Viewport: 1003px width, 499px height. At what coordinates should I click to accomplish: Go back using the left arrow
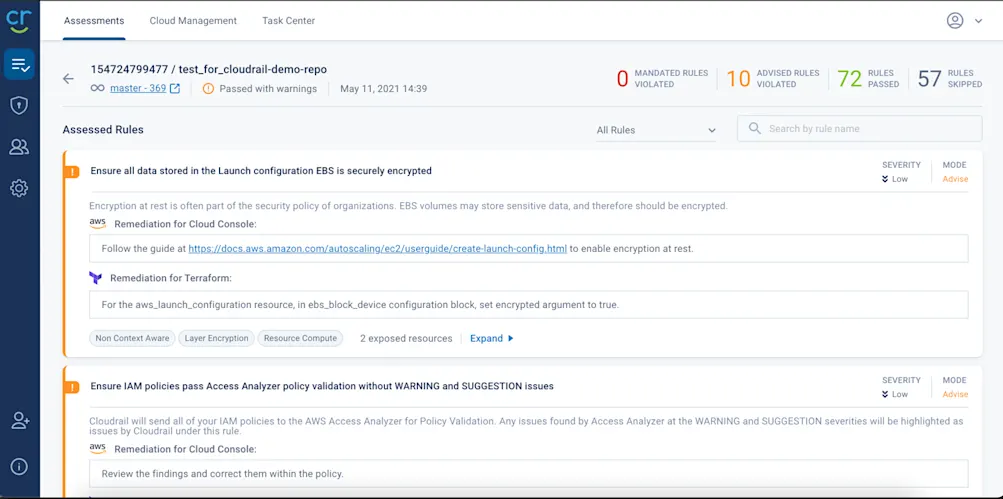pos(68,79)
